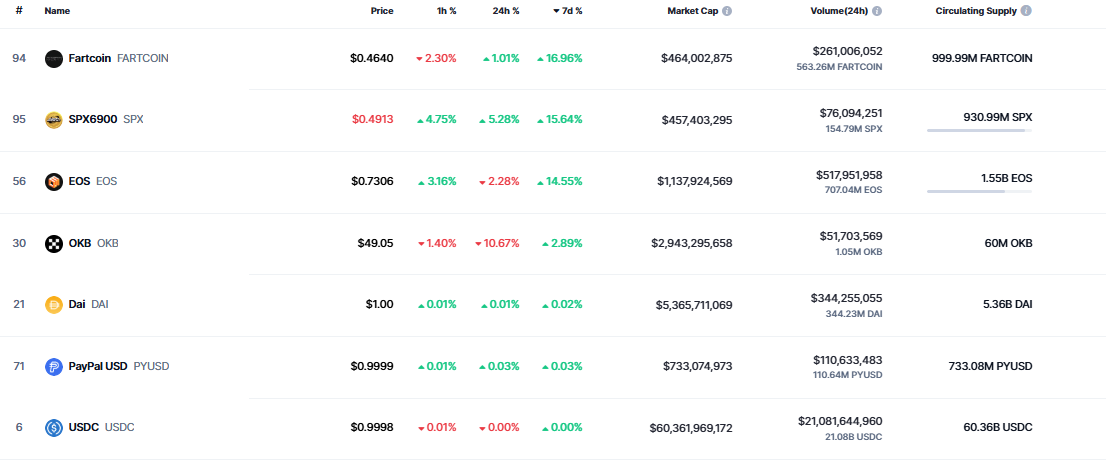Click the USDC blue logo icon

tap(54, 428)
